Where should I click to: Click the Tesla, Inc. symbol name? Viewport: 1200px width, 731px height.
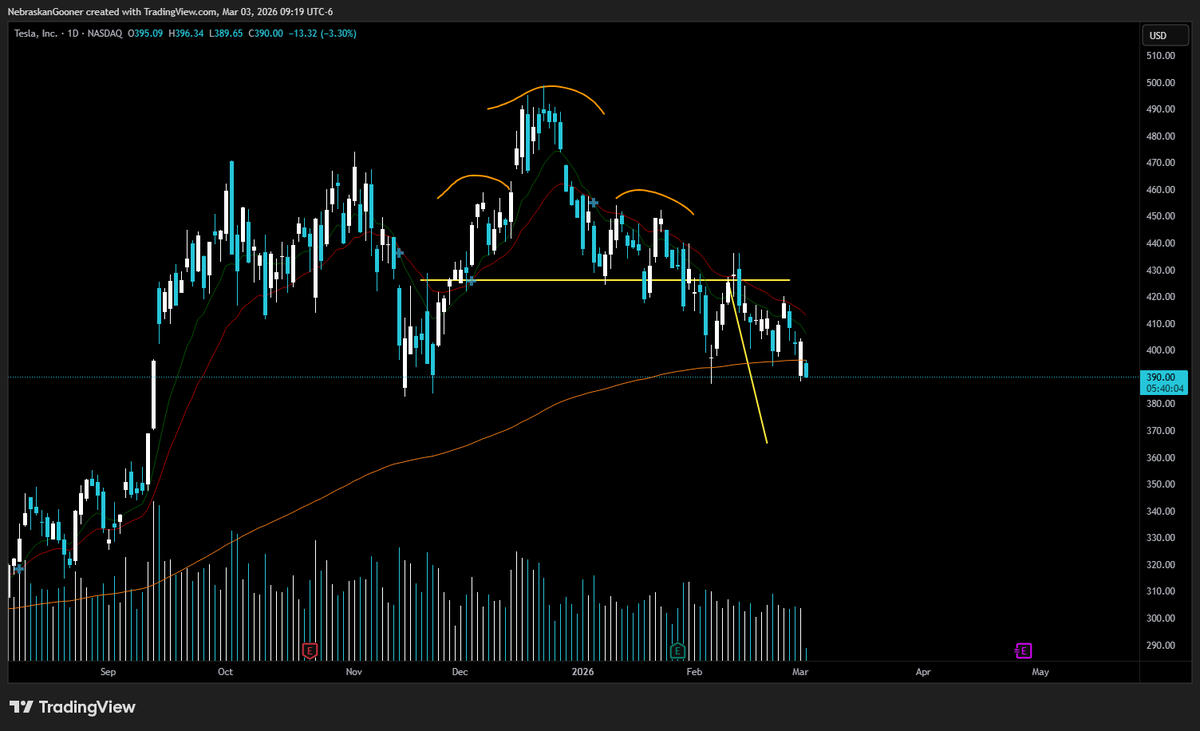[x=38, y=34]
